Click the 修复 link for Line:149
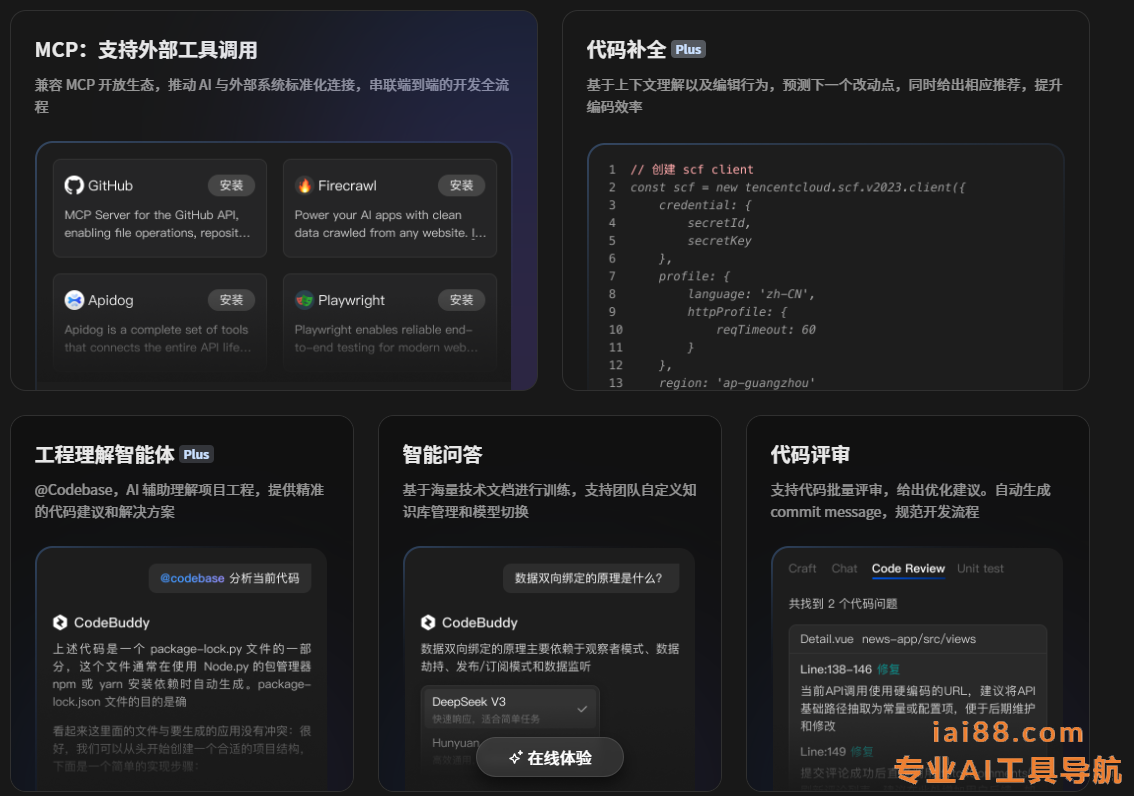Viewport: 1134px width, 796px height. pyautogui.click(x=861, y=752)
